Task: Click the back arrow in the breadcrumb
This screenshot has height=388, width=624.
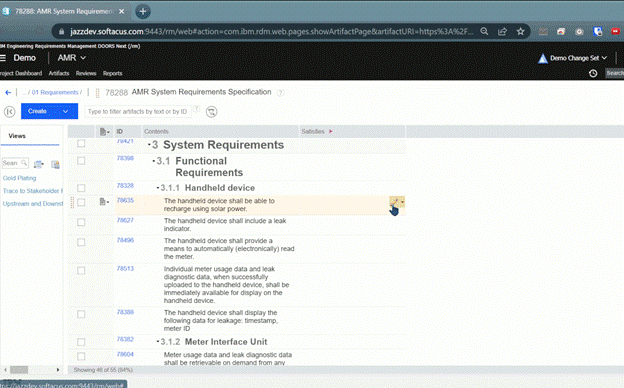Action: 8,92
